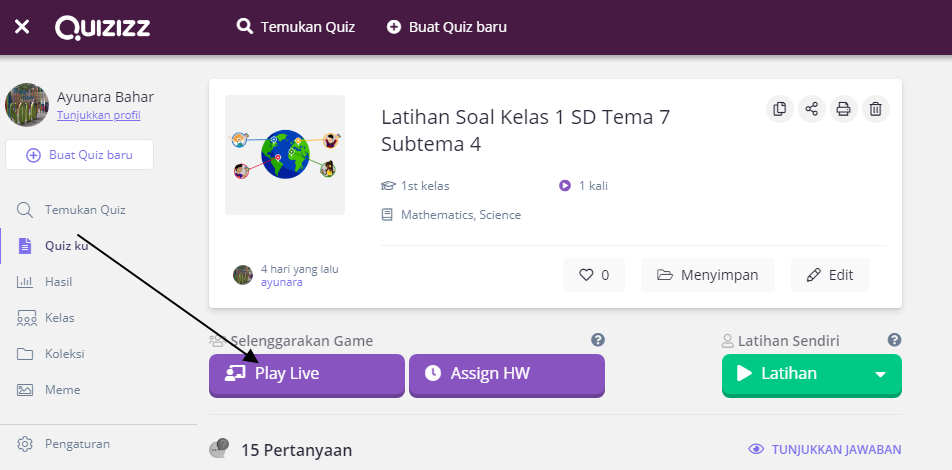Open help icon beside Latihan Sendiri
Screen dimensions: 952x470
point(894,340)
